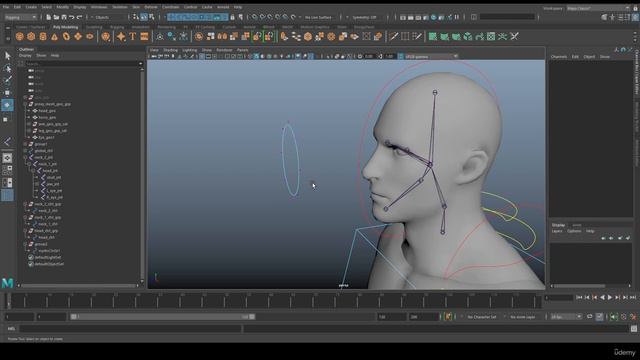Switch to the Poly Modeling shelf tab

coord(65,27)
